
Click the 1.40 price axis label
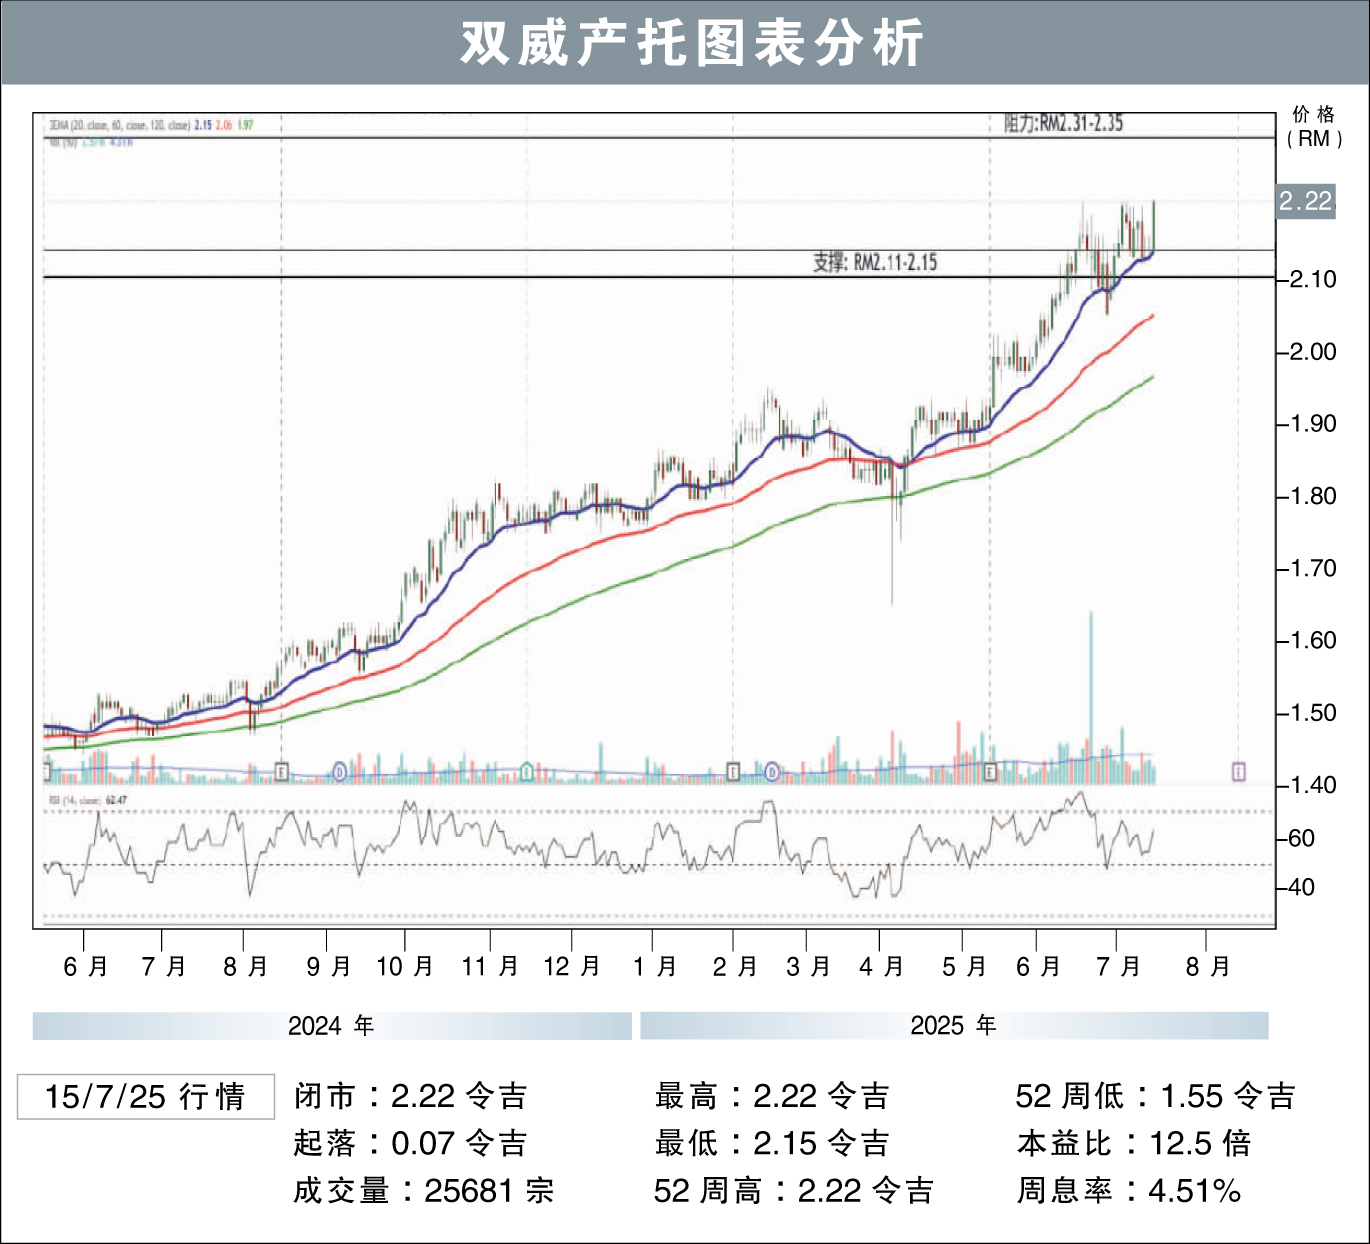point(1313,785)
